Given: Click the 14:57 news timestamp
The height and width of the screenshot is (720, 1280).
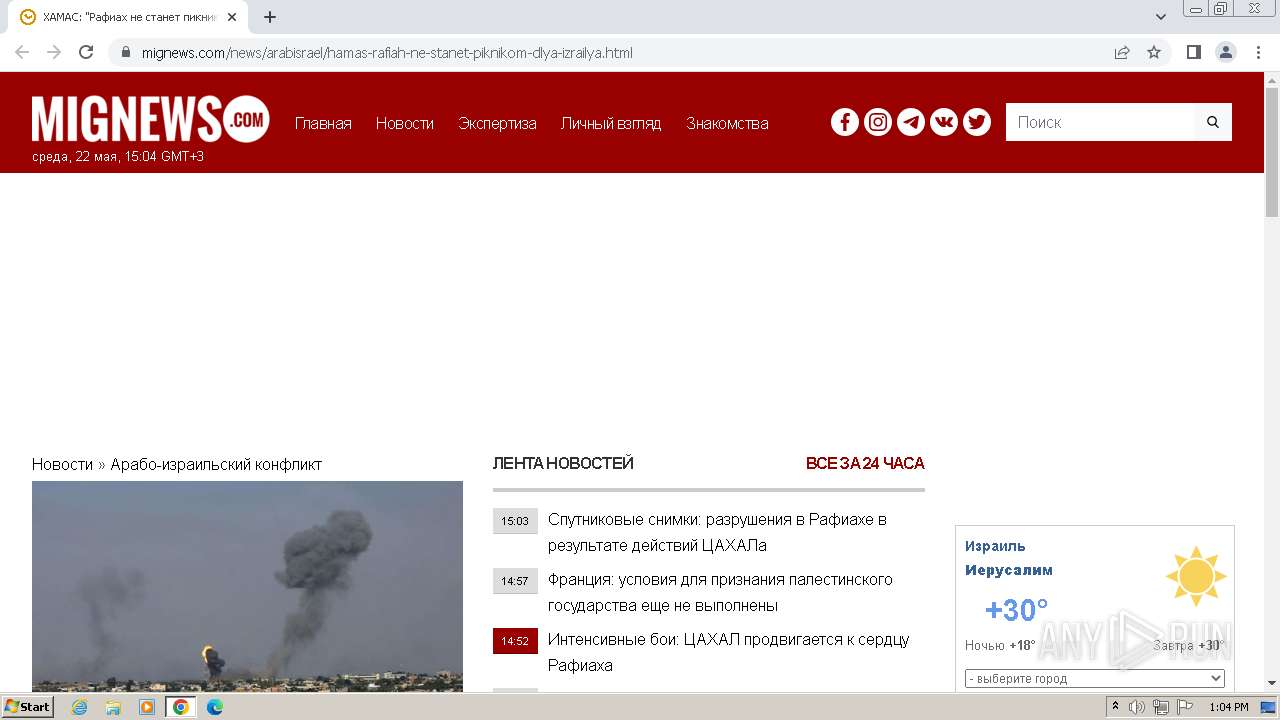Looking at the screenshot, I should (x=515, y=581).
